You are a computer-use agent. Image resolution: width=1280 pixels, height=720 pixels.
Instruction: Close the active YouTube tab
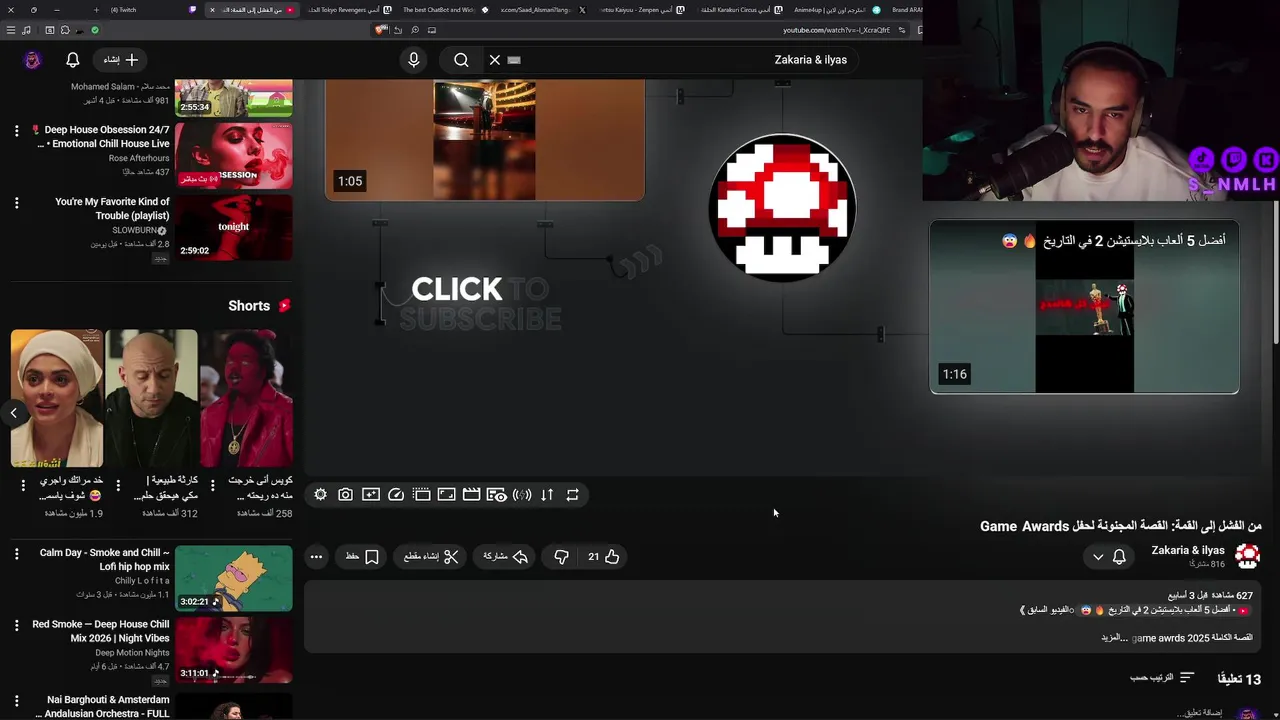(212, 10)
